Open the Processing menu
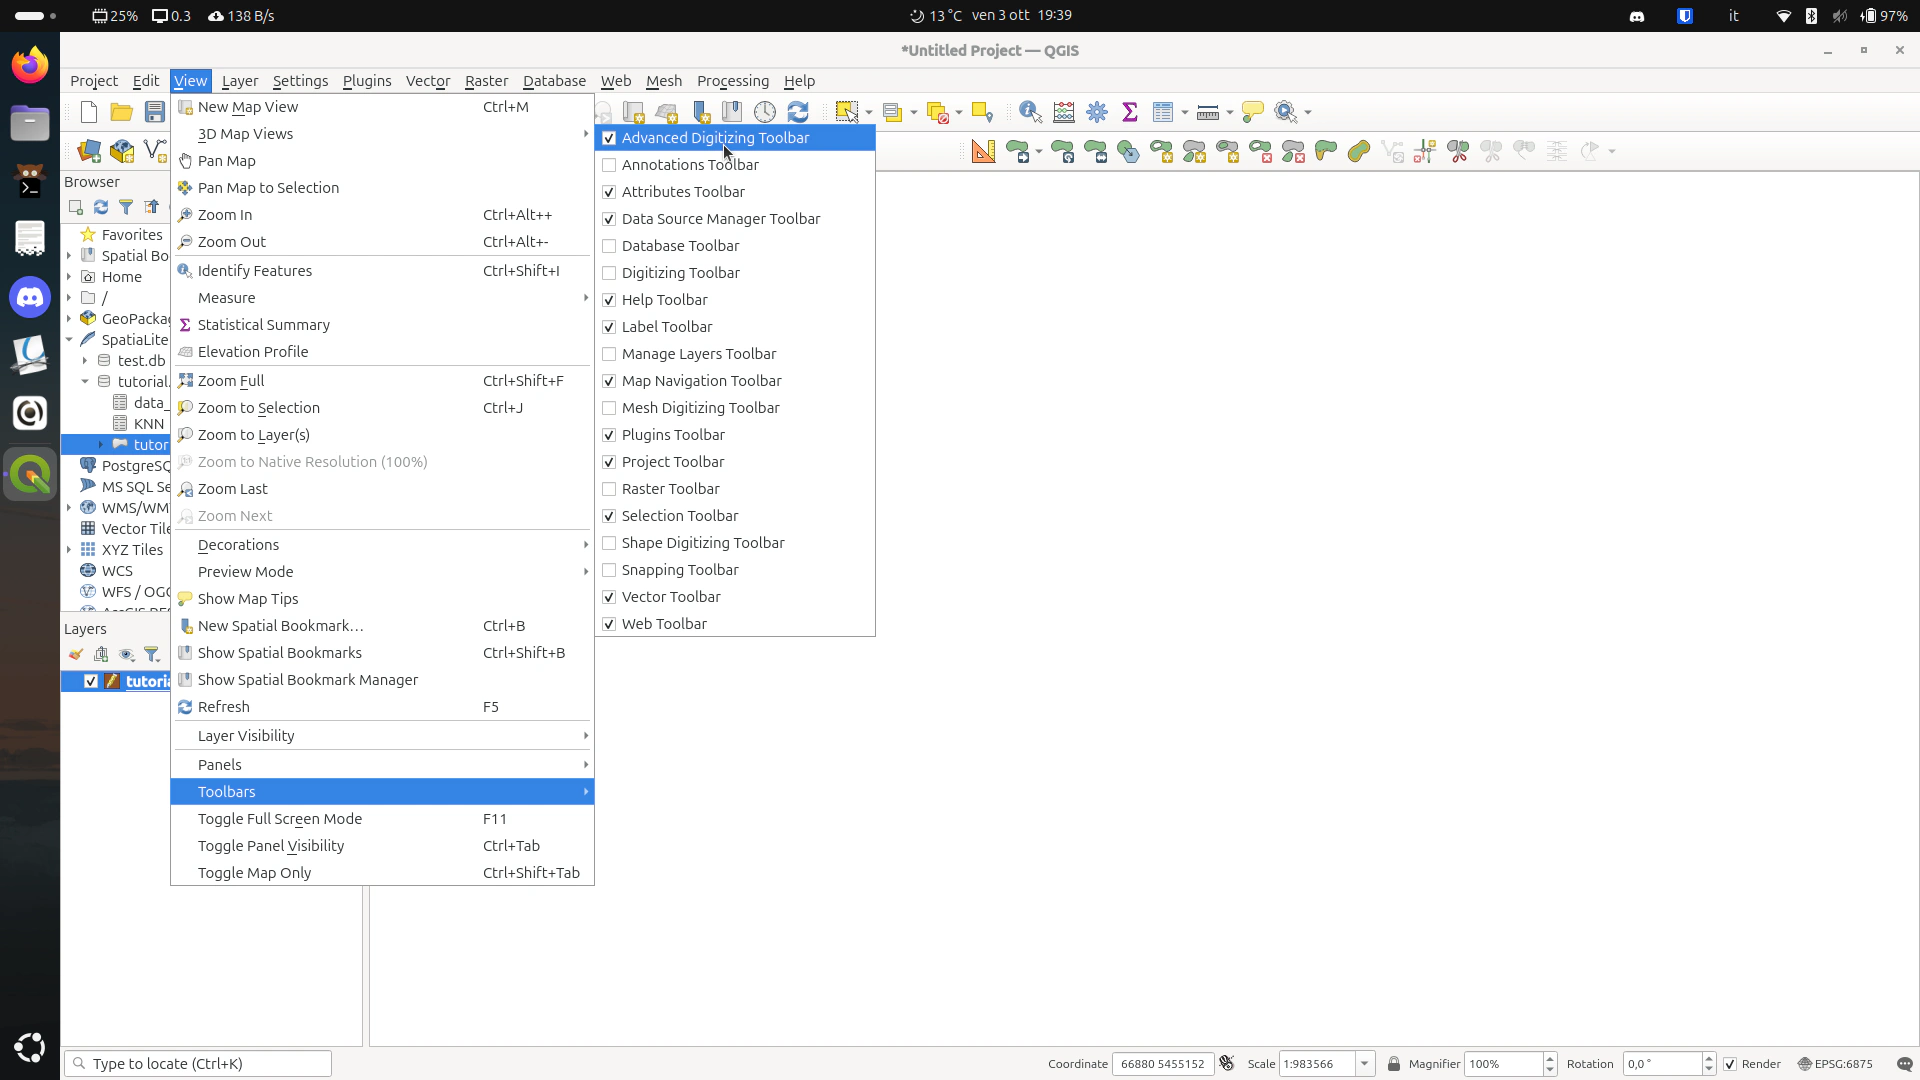This screenshot has width=1920, height=1080. 732,81
